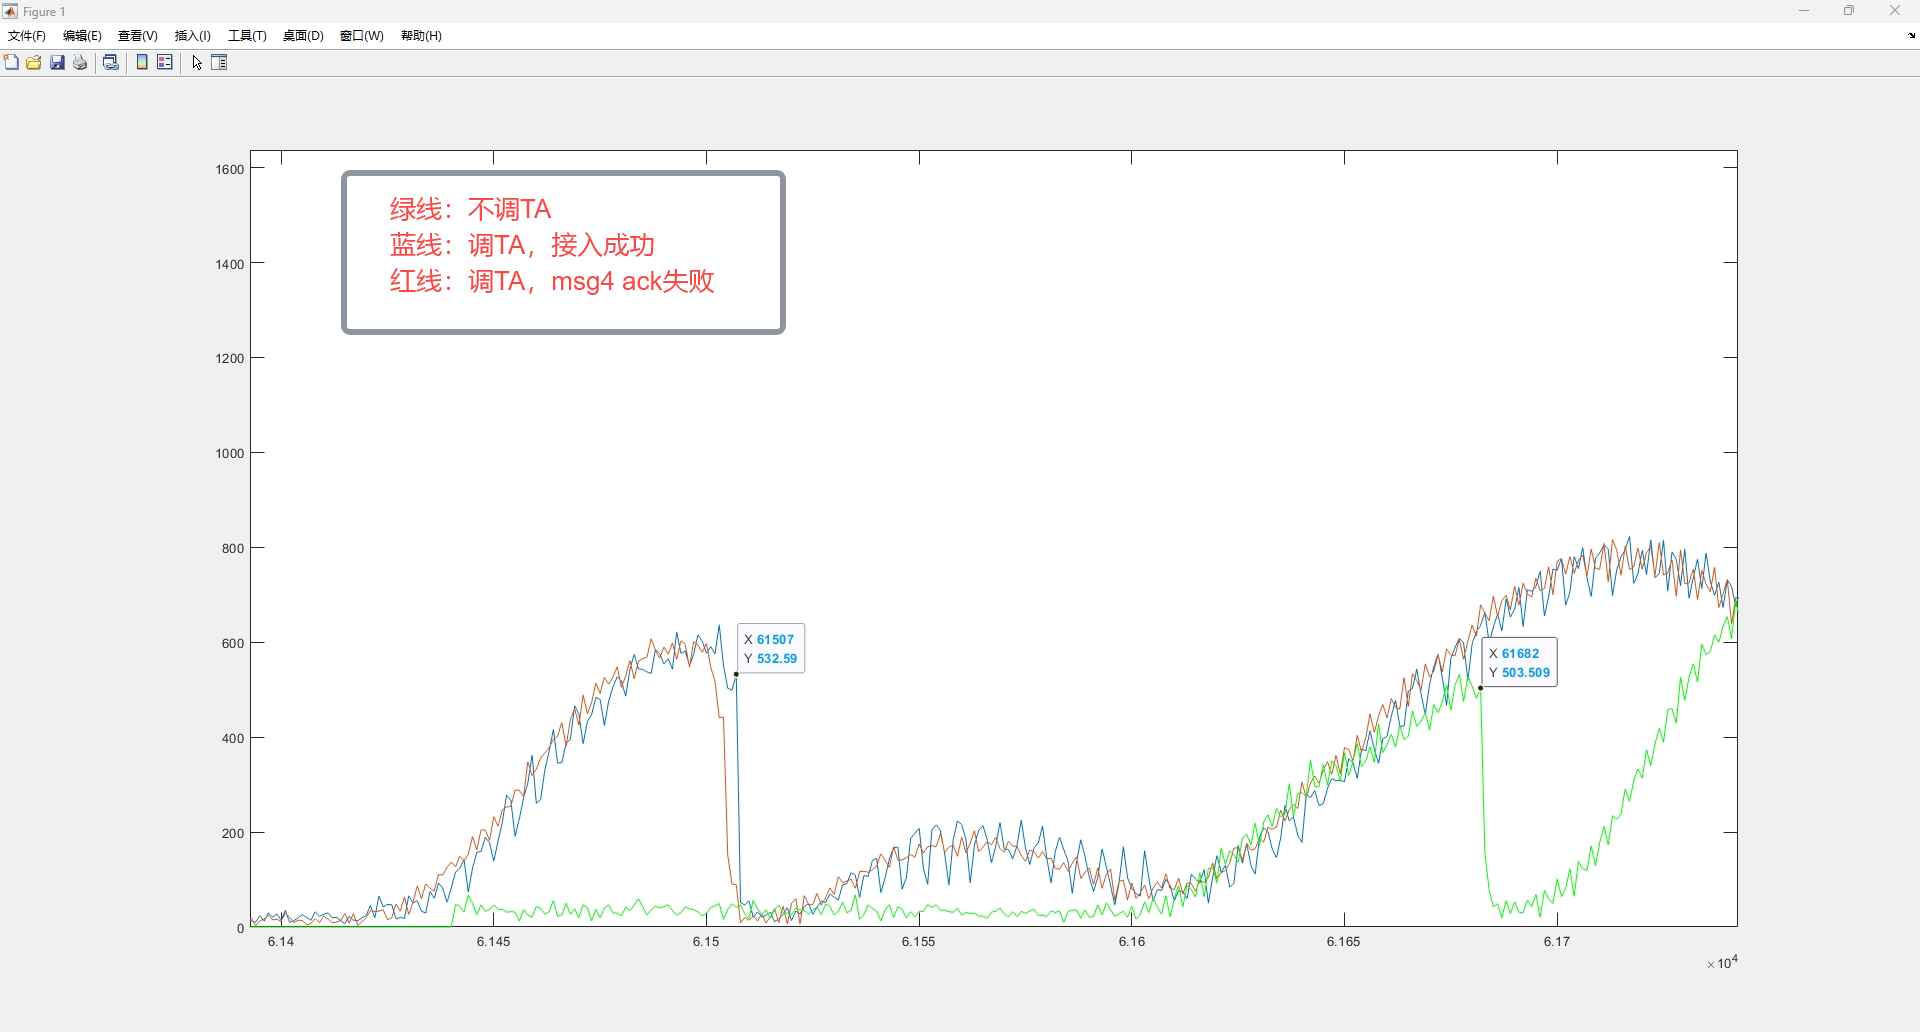Click the New Figure toolbar icon
This screenshot has width=1920, height=1032.
(x=11, y=62)
